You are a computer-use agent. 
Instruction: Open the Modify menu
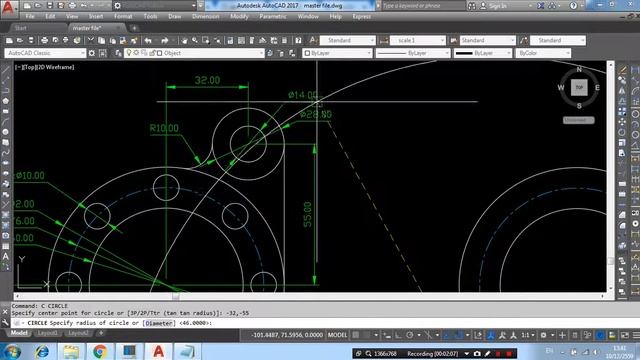click(x=239, y=17)
